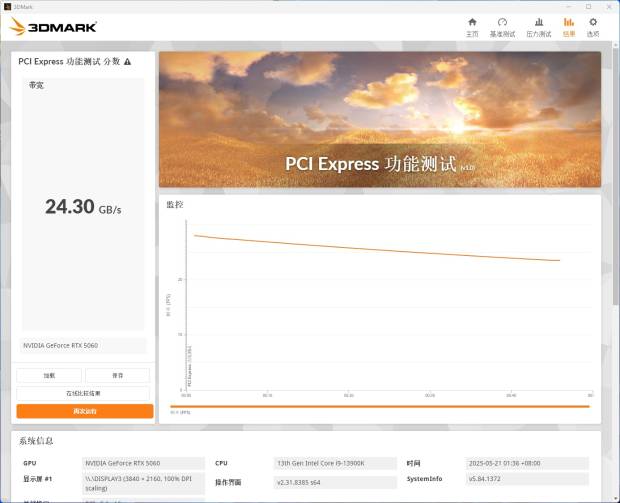Click the 加载 load button
The width and height of the screenshot is (620, 503).
pos(49,375)
